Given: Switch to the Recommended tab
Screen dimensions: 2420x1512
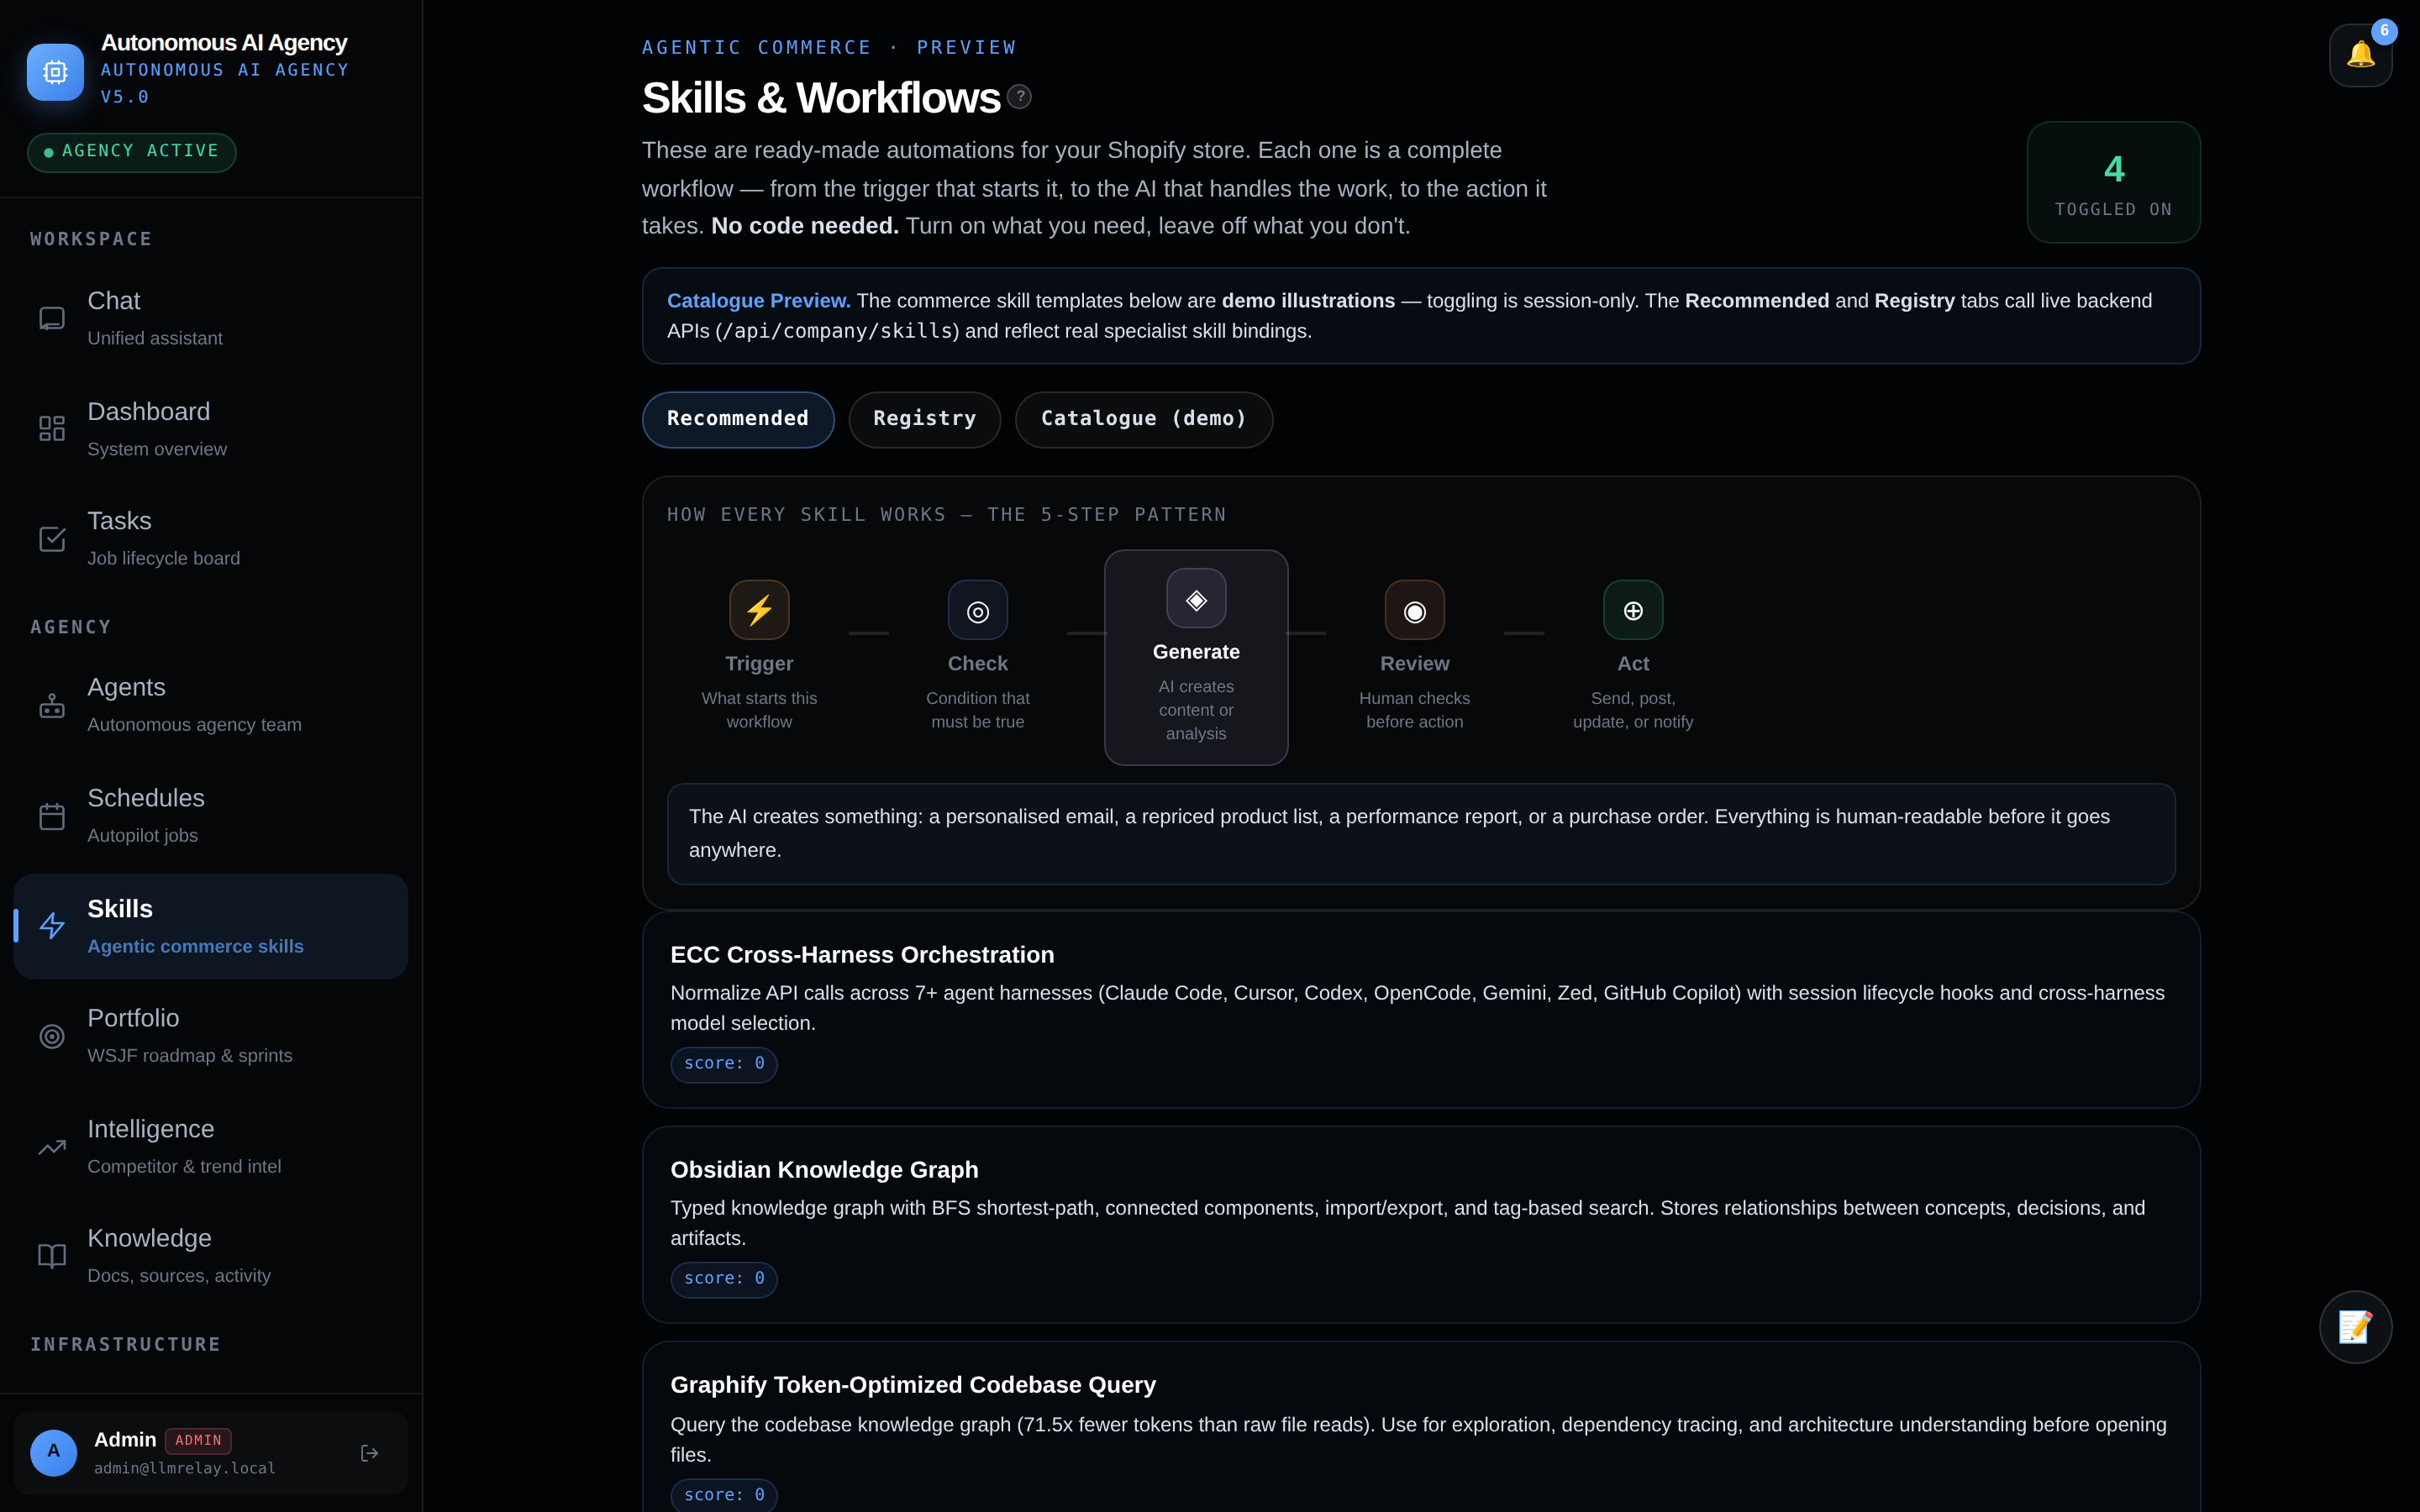Looking at the screenshot, I should click(738, 419).
